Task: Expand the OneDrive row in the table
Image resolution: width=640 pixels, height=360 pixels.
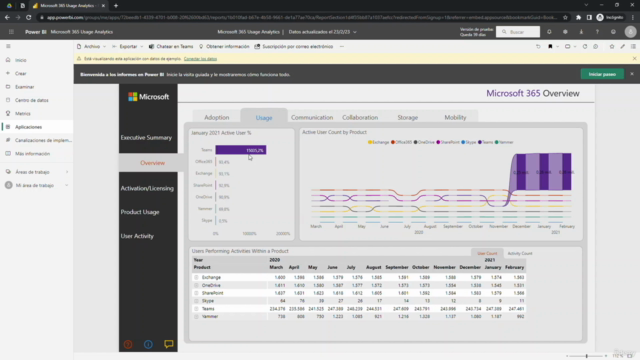Action: point(196,285)
